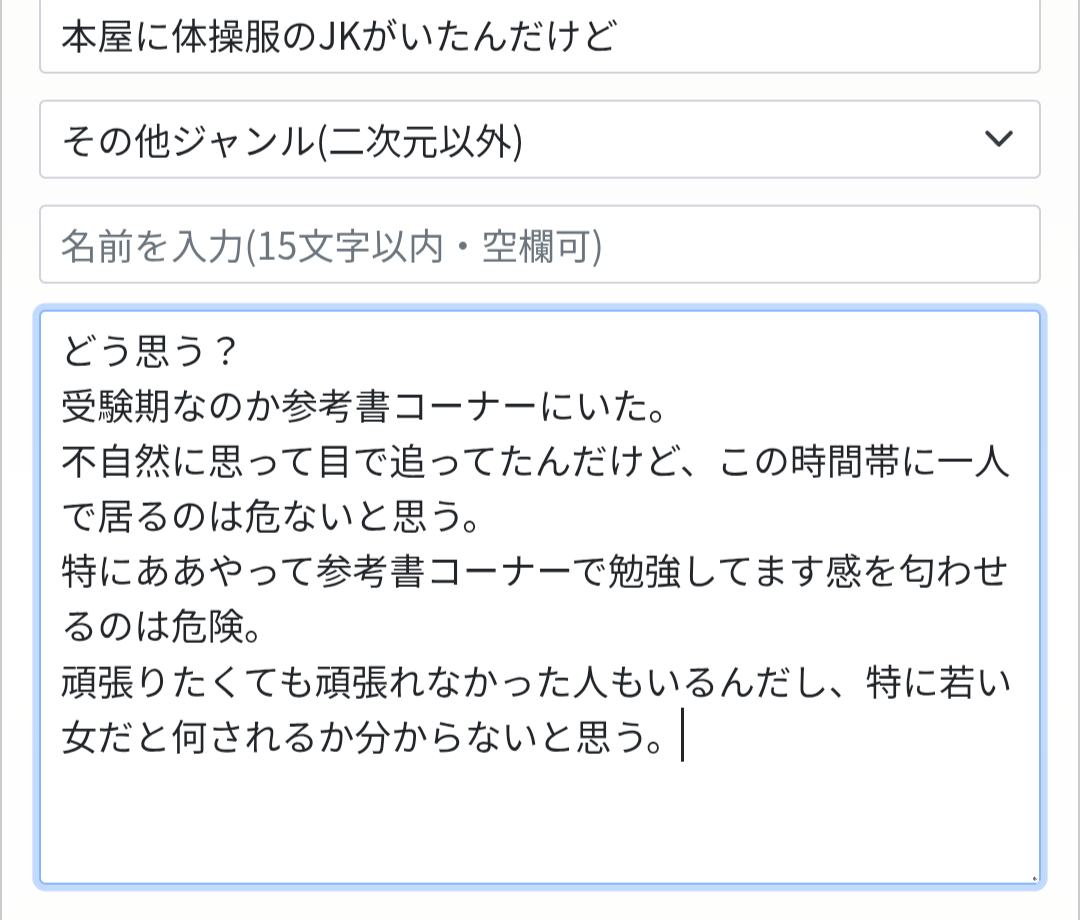
Task: Focus the 名前を入力 name field
Action: [x=540, y=245]
